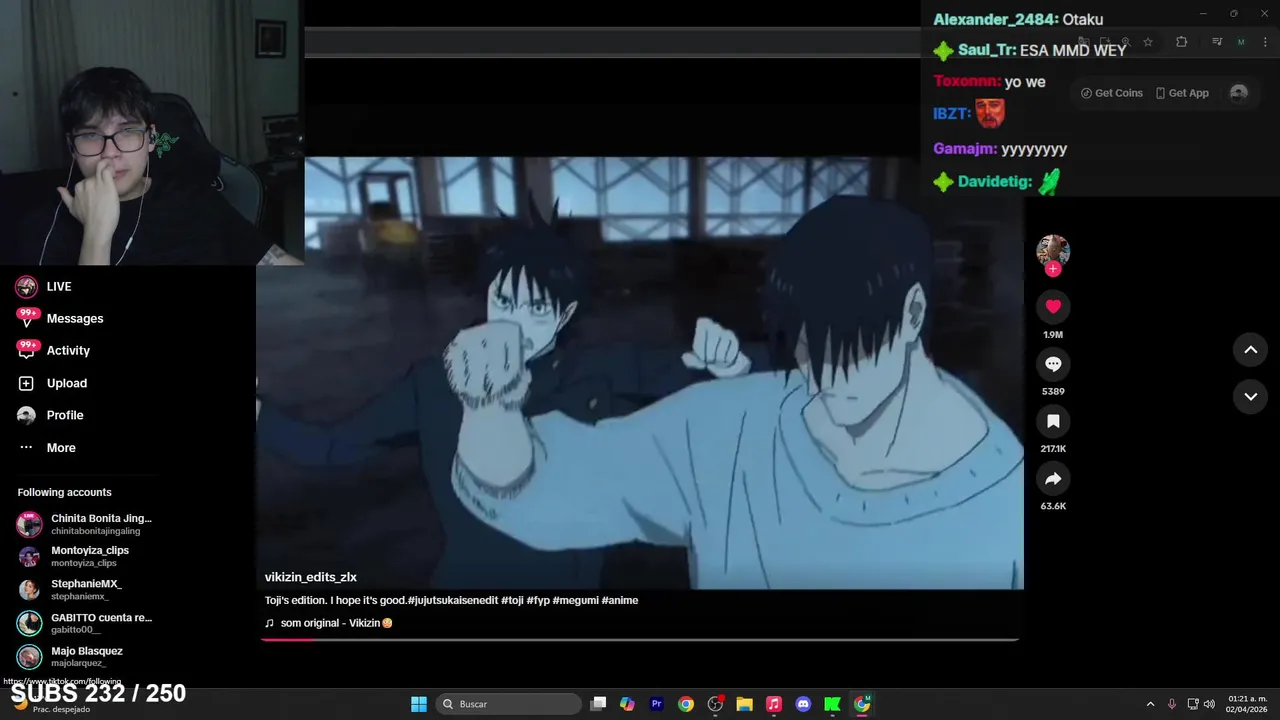This screenshot has height=720, width=1280.
Task: Click the Get Coins button
Action: pyautogui.click(x=1111, y=93)
